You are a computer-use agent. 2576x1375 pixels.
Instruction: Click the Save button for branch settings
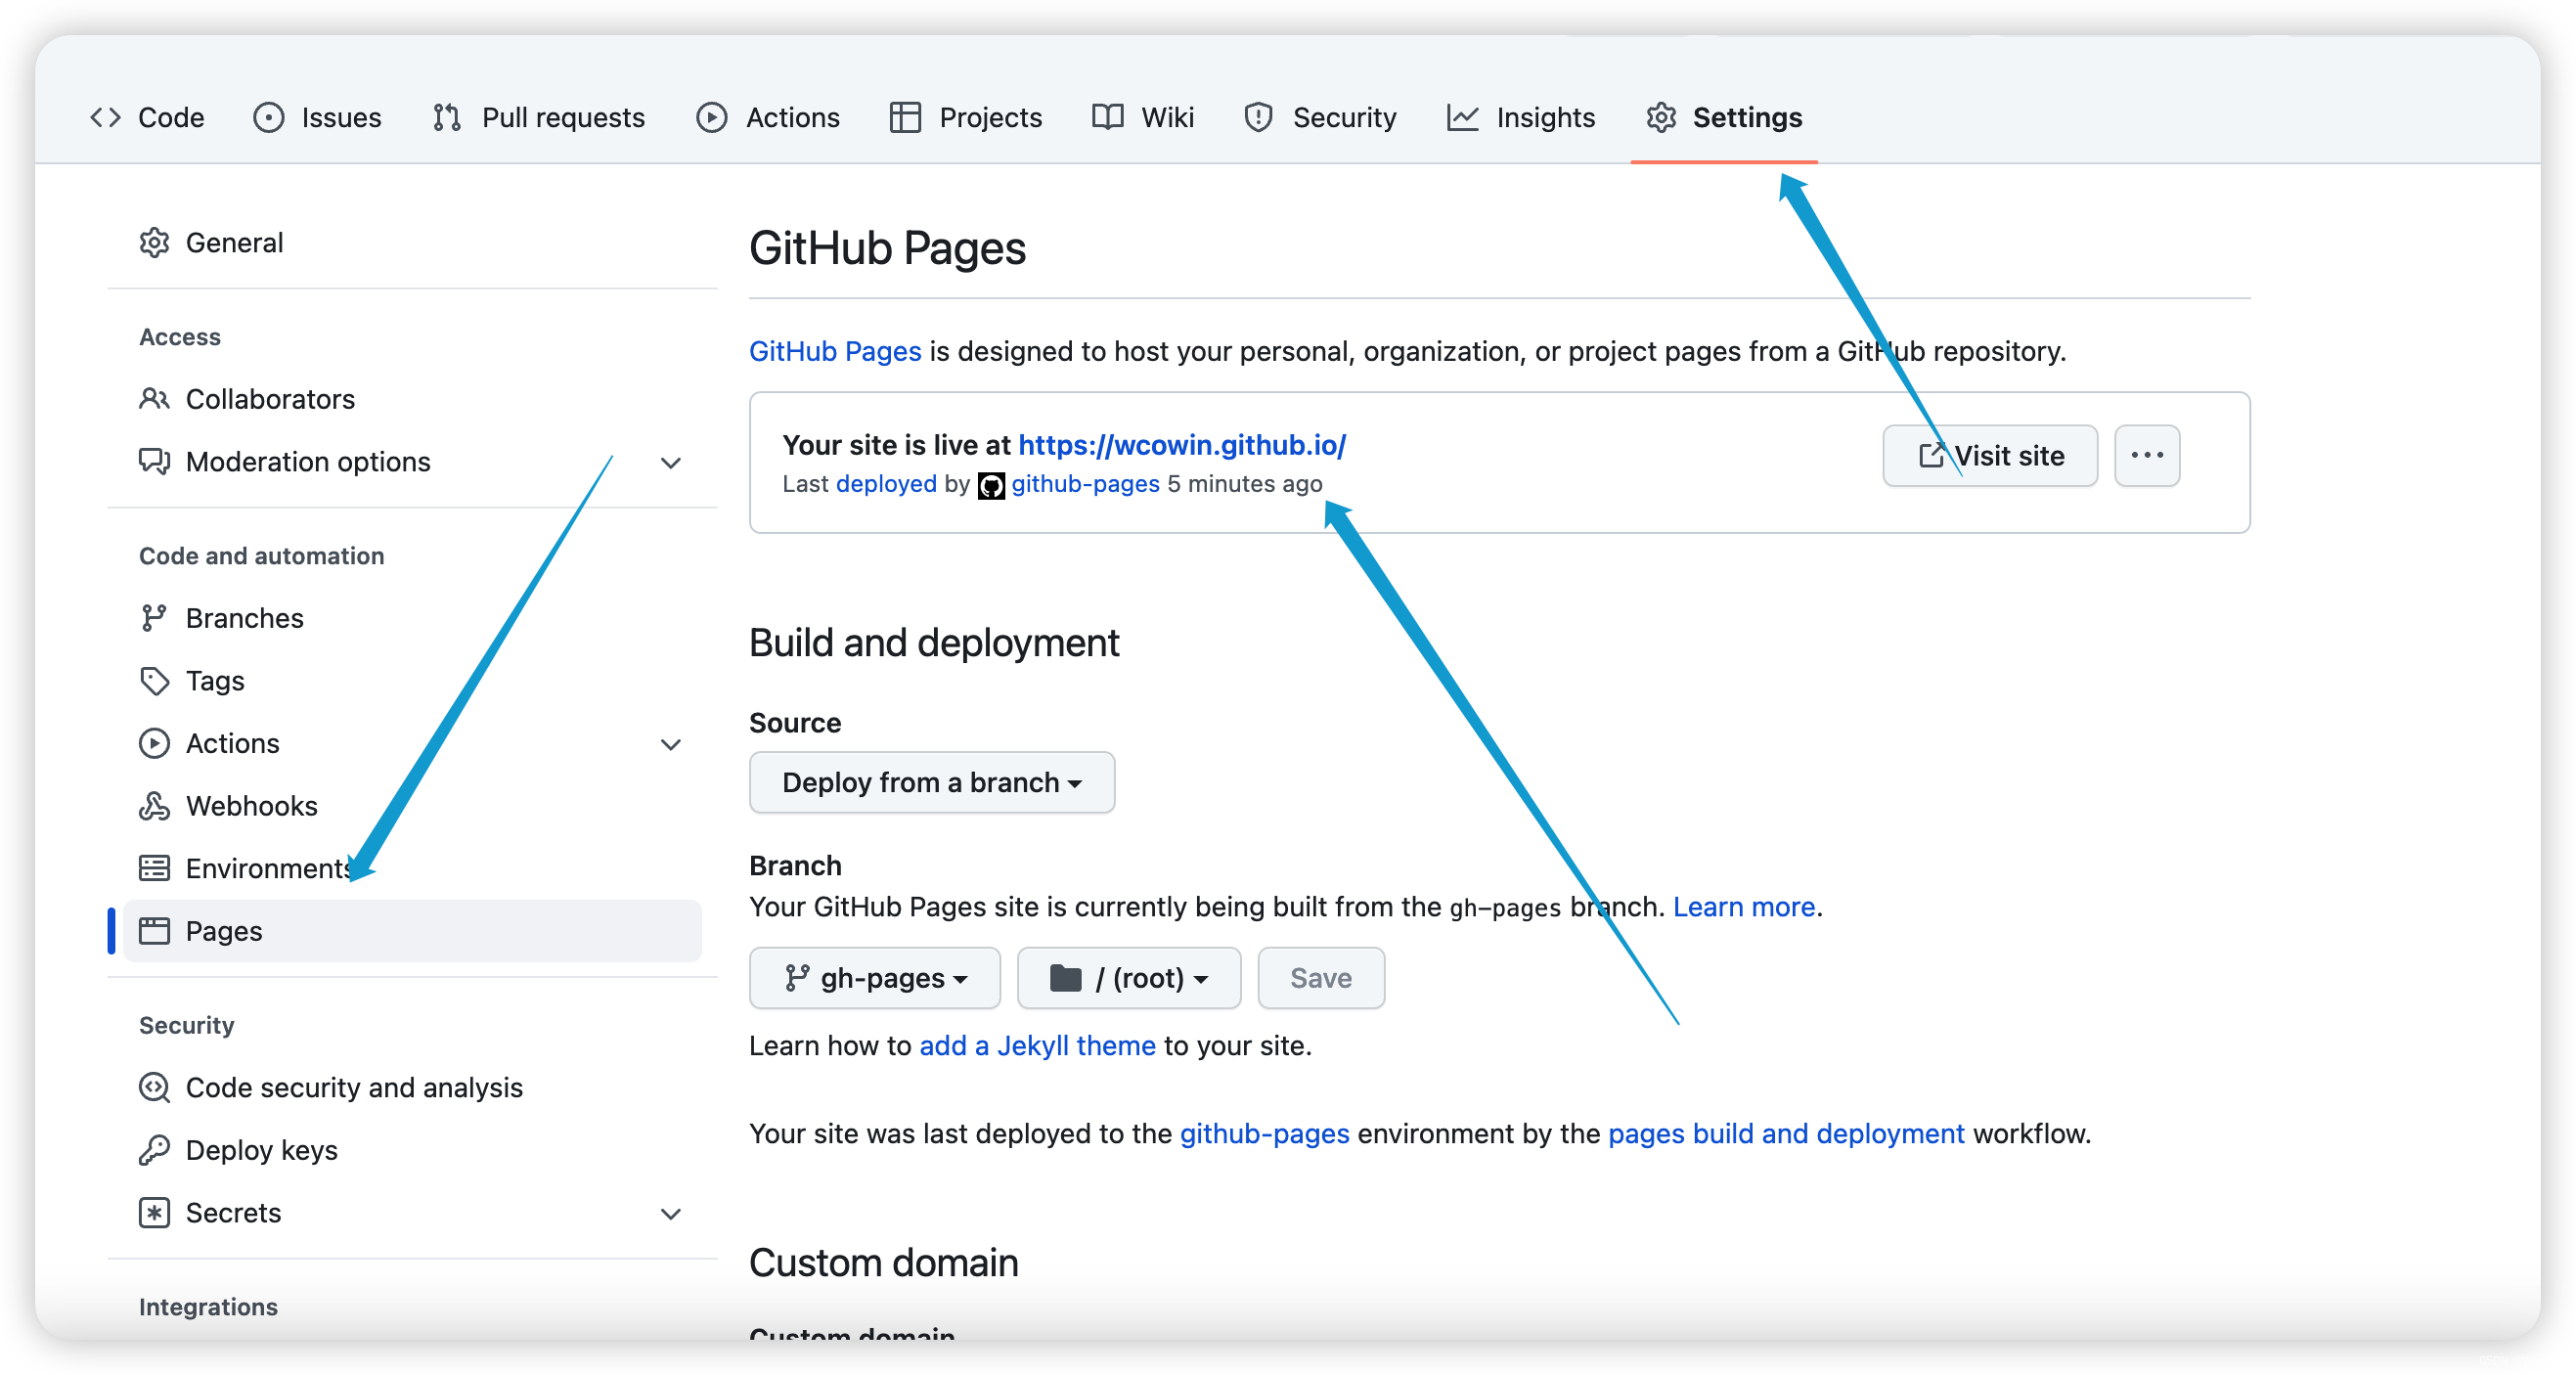[1322, 978]
